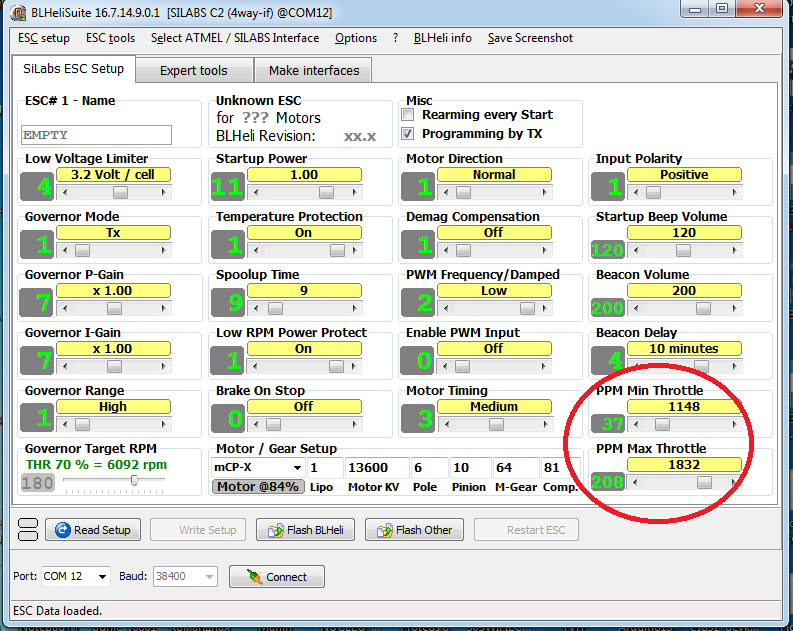The height and width of the screenshot is (631, 793).
Task: Decrease Startup Power with left arrow
Action: [256, 192]
